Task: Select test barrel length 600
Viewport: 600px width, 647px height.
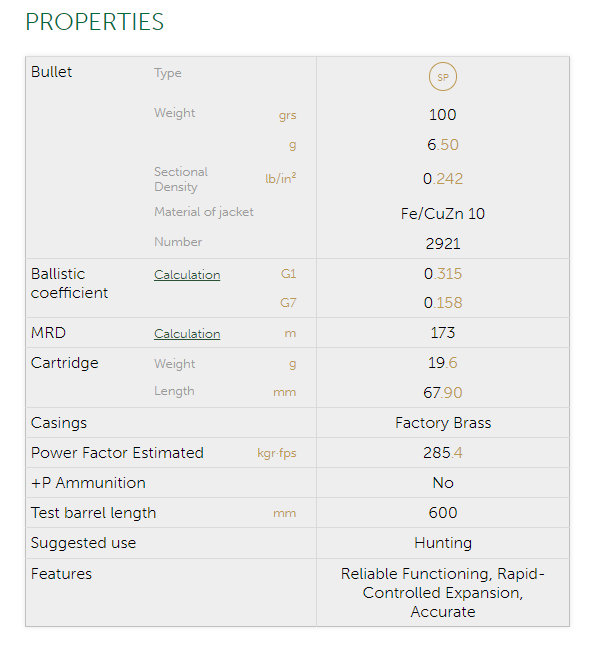Action: (442, 513)
